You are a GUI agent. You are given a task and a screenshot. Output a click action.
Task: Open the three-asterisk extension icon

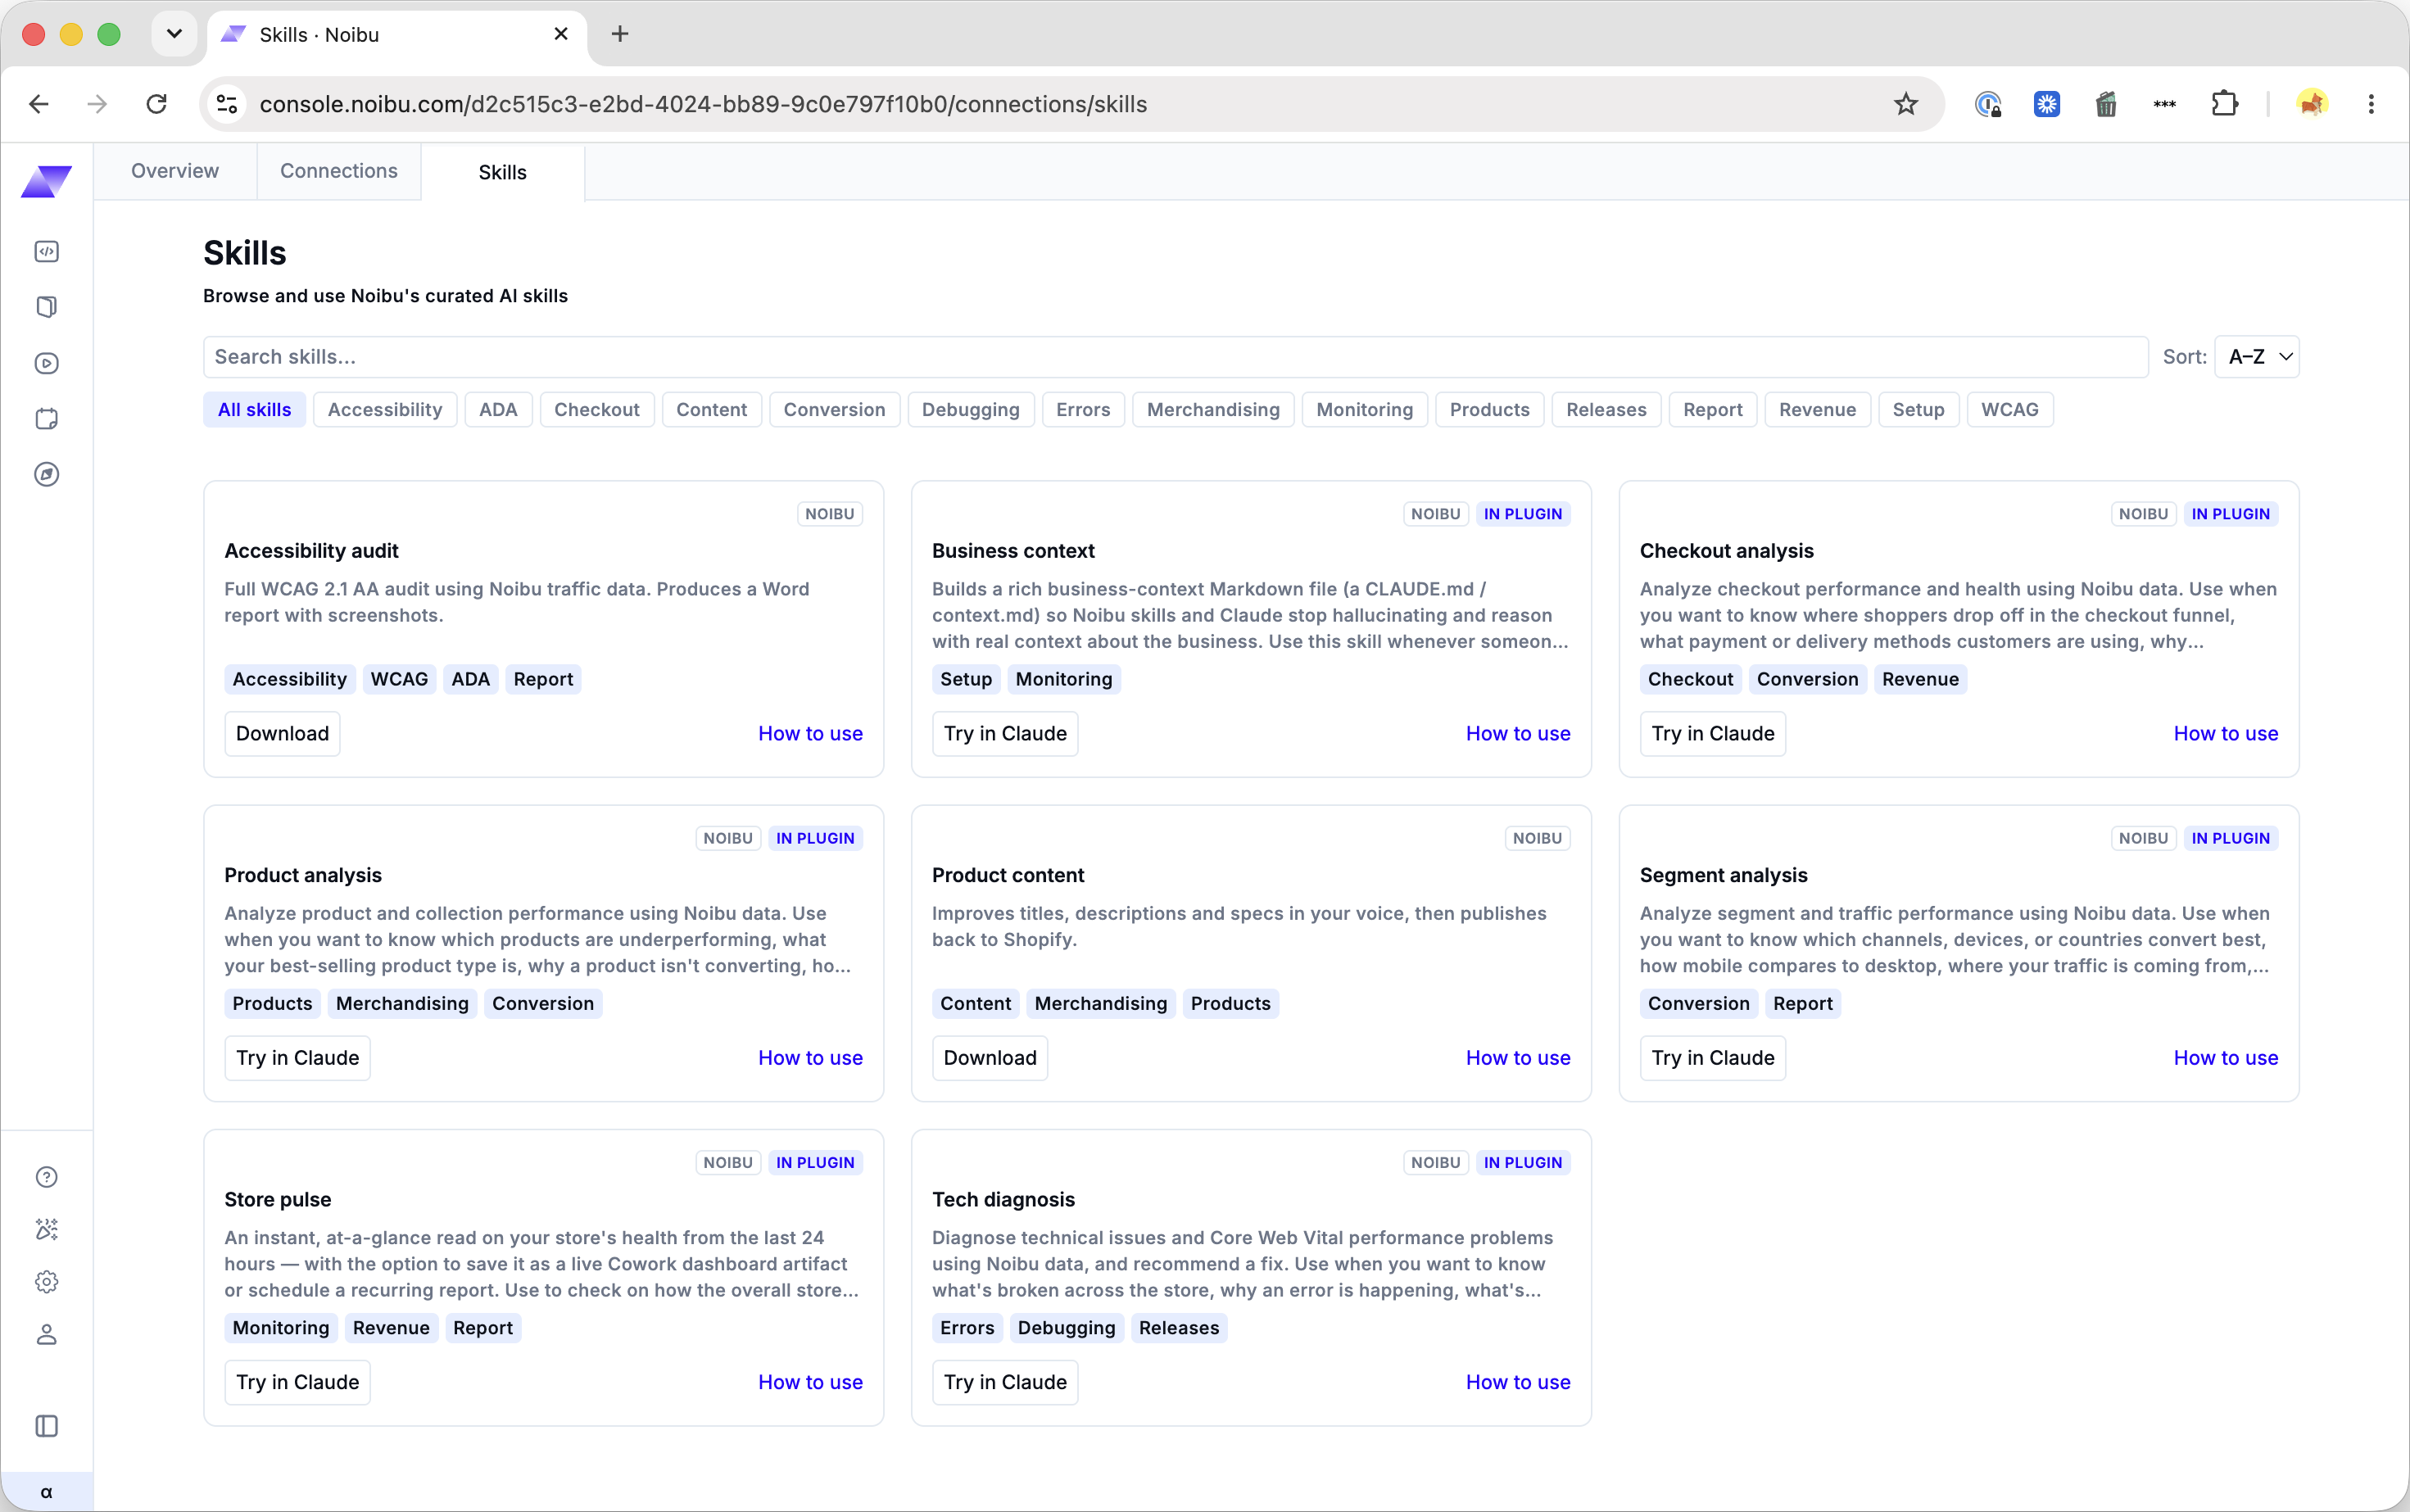(2165, 104)
